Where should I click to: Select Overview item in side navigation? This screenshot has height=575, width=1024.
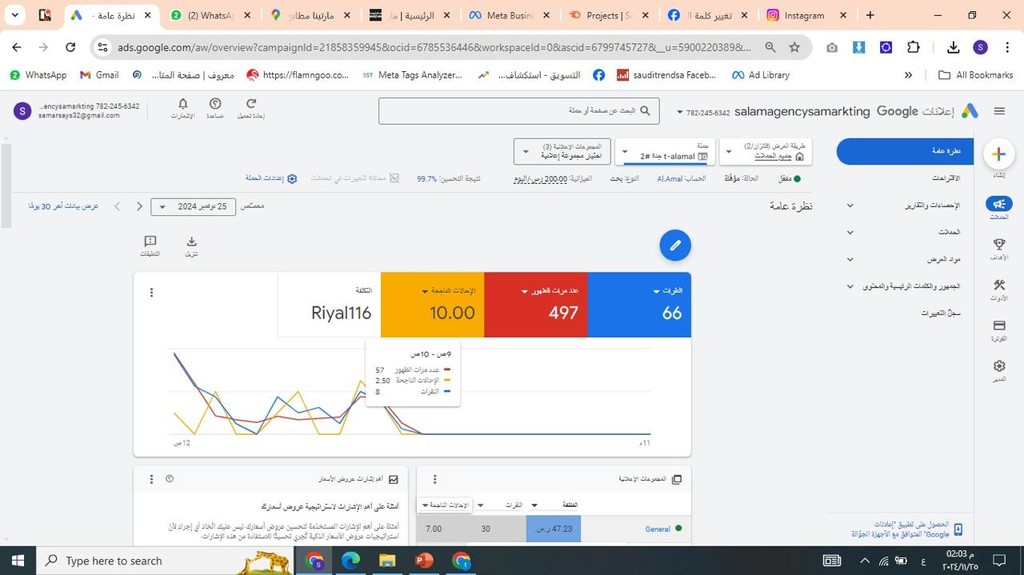click(905, 152)
